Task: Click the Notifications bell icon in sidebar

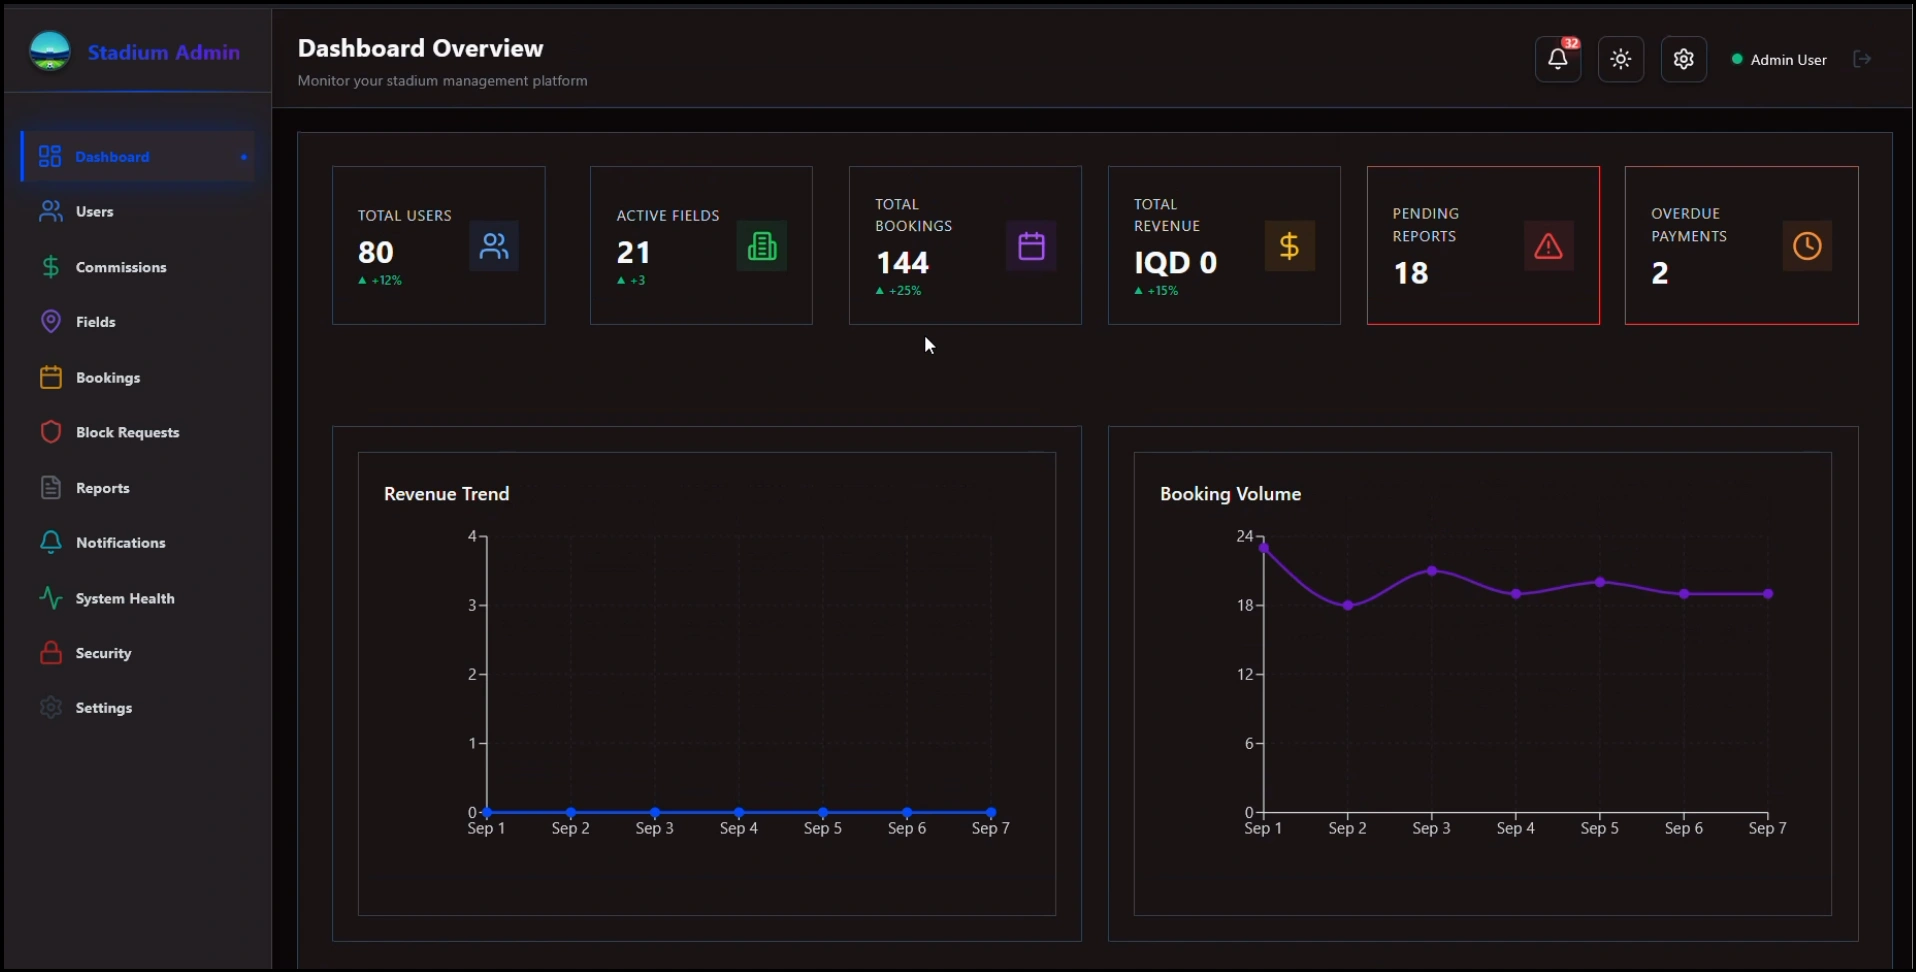Action: (51, 542)
